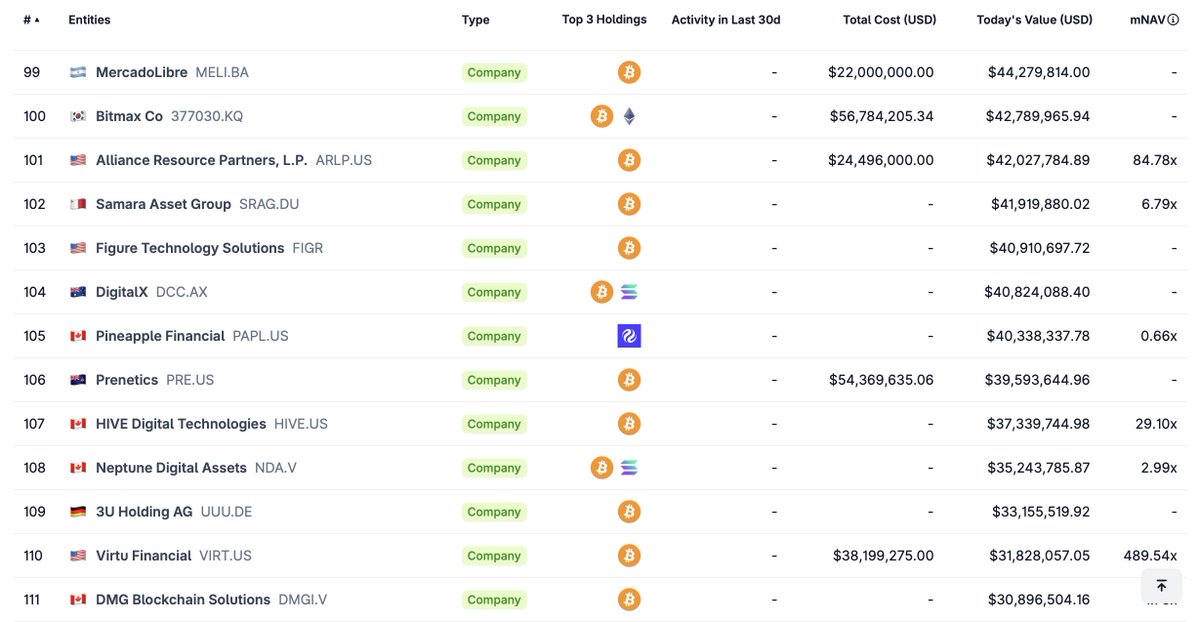Click the Bitcoin icon in Virtu Financial row

click(x=629, y=555)
